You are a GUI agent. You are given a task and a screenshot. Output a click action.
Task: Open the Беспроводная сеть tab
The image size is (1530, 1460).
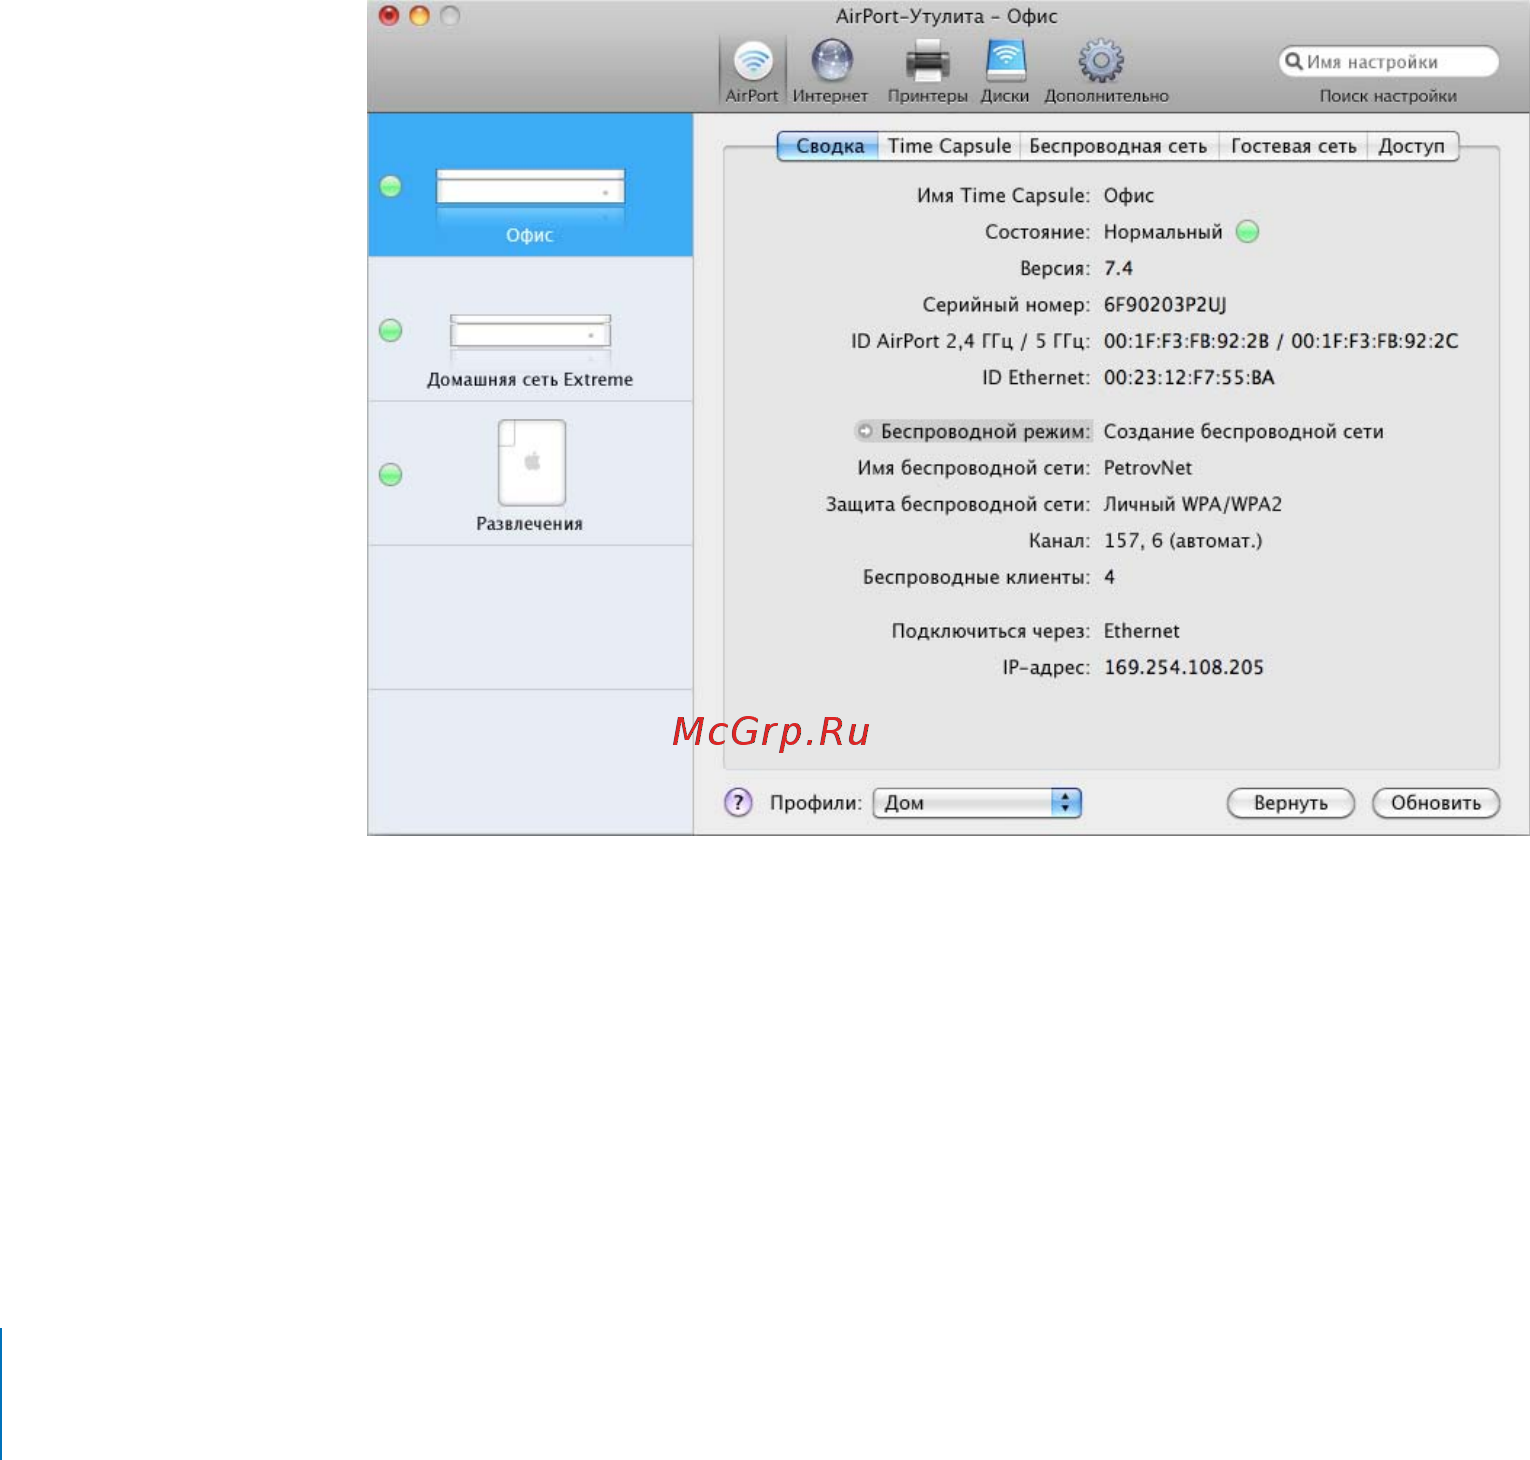(1118, 146)
